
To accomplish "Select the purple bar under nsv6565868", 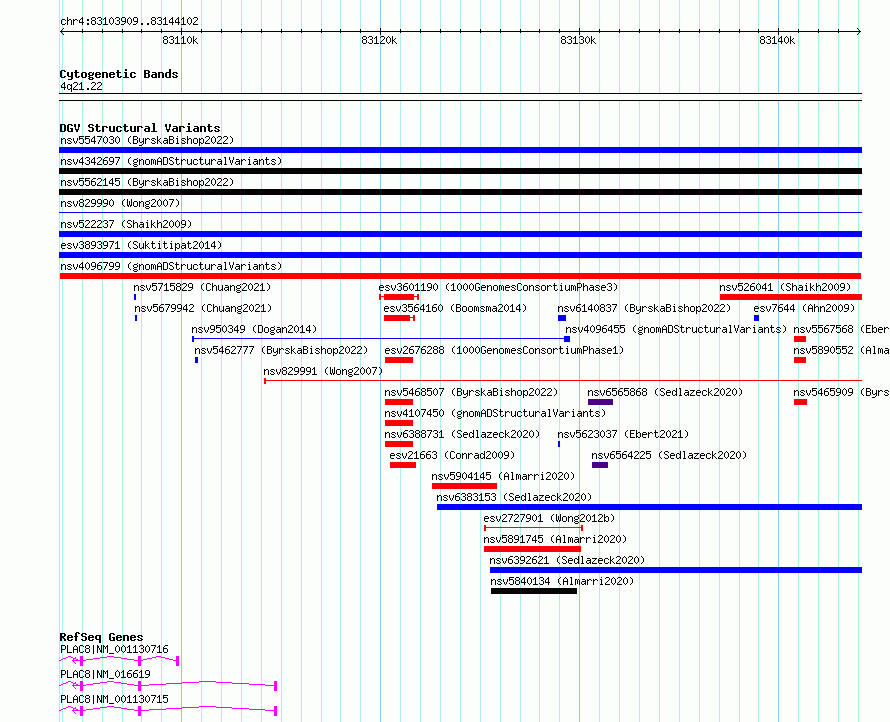I will point(601,402).
